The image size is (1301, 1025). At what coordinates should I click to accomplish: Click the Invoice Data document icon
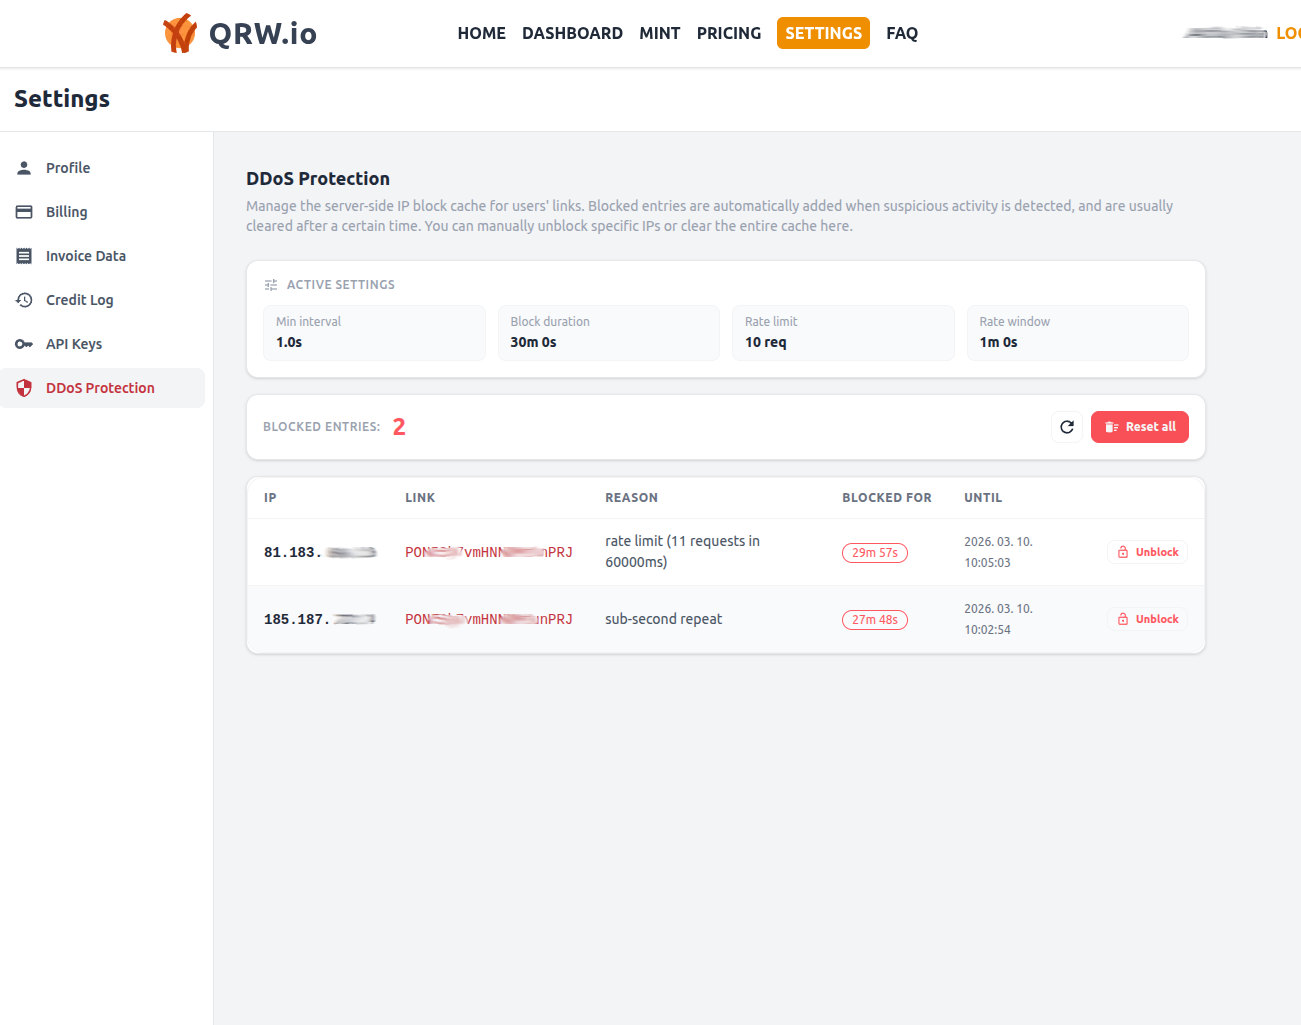click(x=24, y=256)
